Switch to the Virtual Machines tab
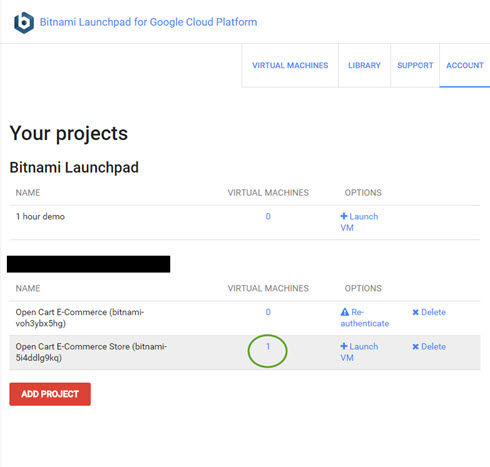 tap(290, 65)
